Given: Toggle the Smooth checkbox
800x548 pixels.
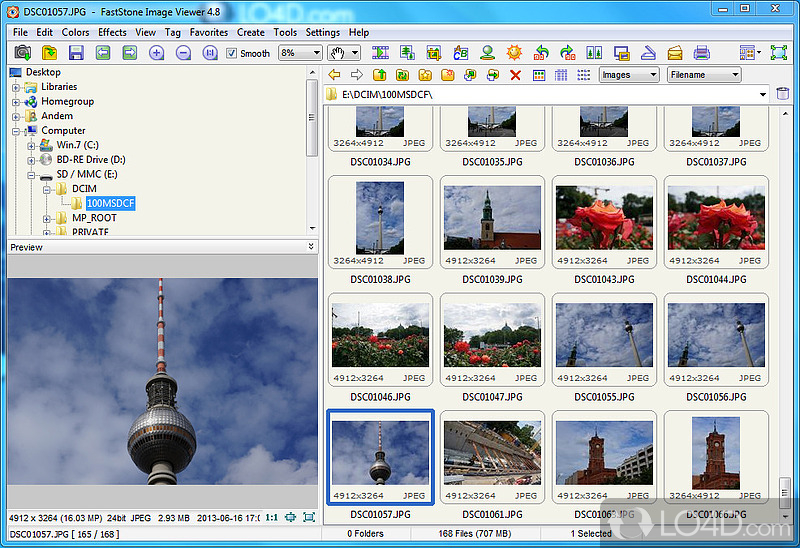Looking at the screenshot, I should [x=232, y=53].
